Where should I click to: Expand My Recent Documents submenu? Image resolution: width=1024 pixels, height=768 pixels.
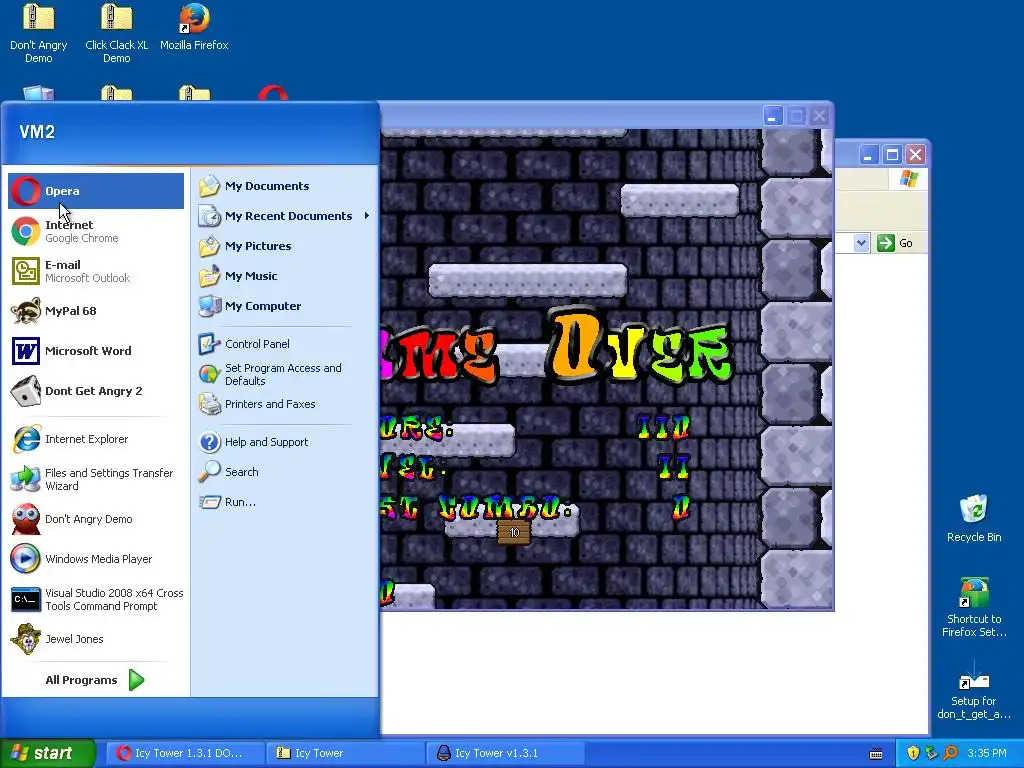click(285, 216)
